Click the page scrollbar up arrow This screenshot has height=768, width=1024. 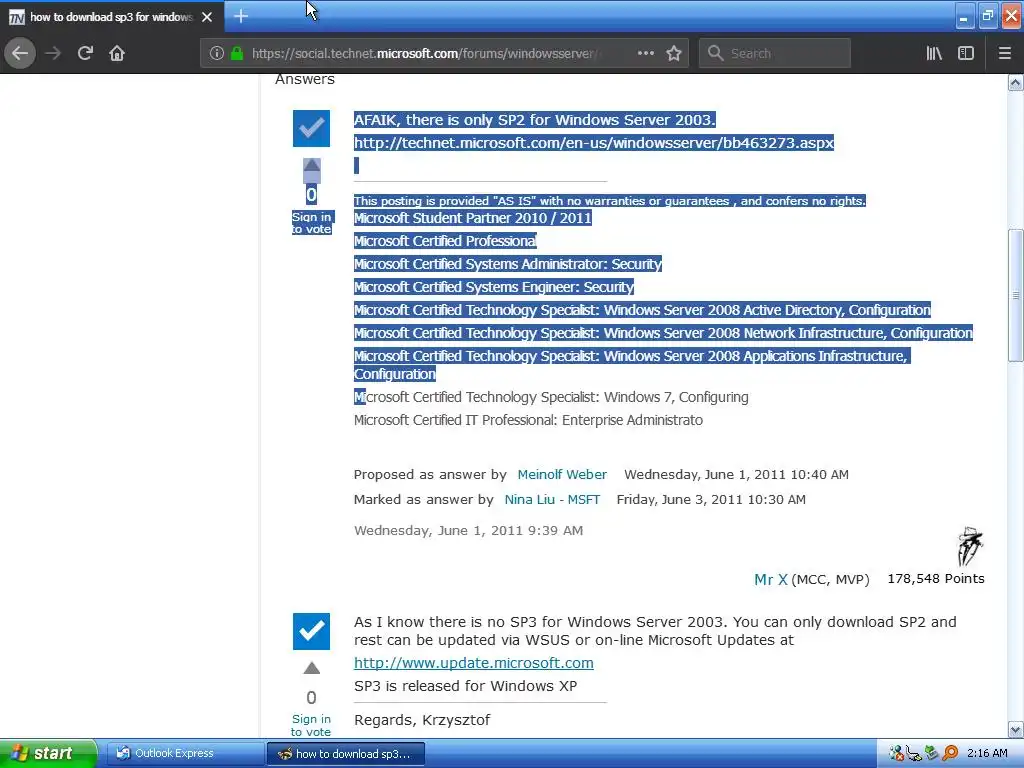coord(1016,82)
